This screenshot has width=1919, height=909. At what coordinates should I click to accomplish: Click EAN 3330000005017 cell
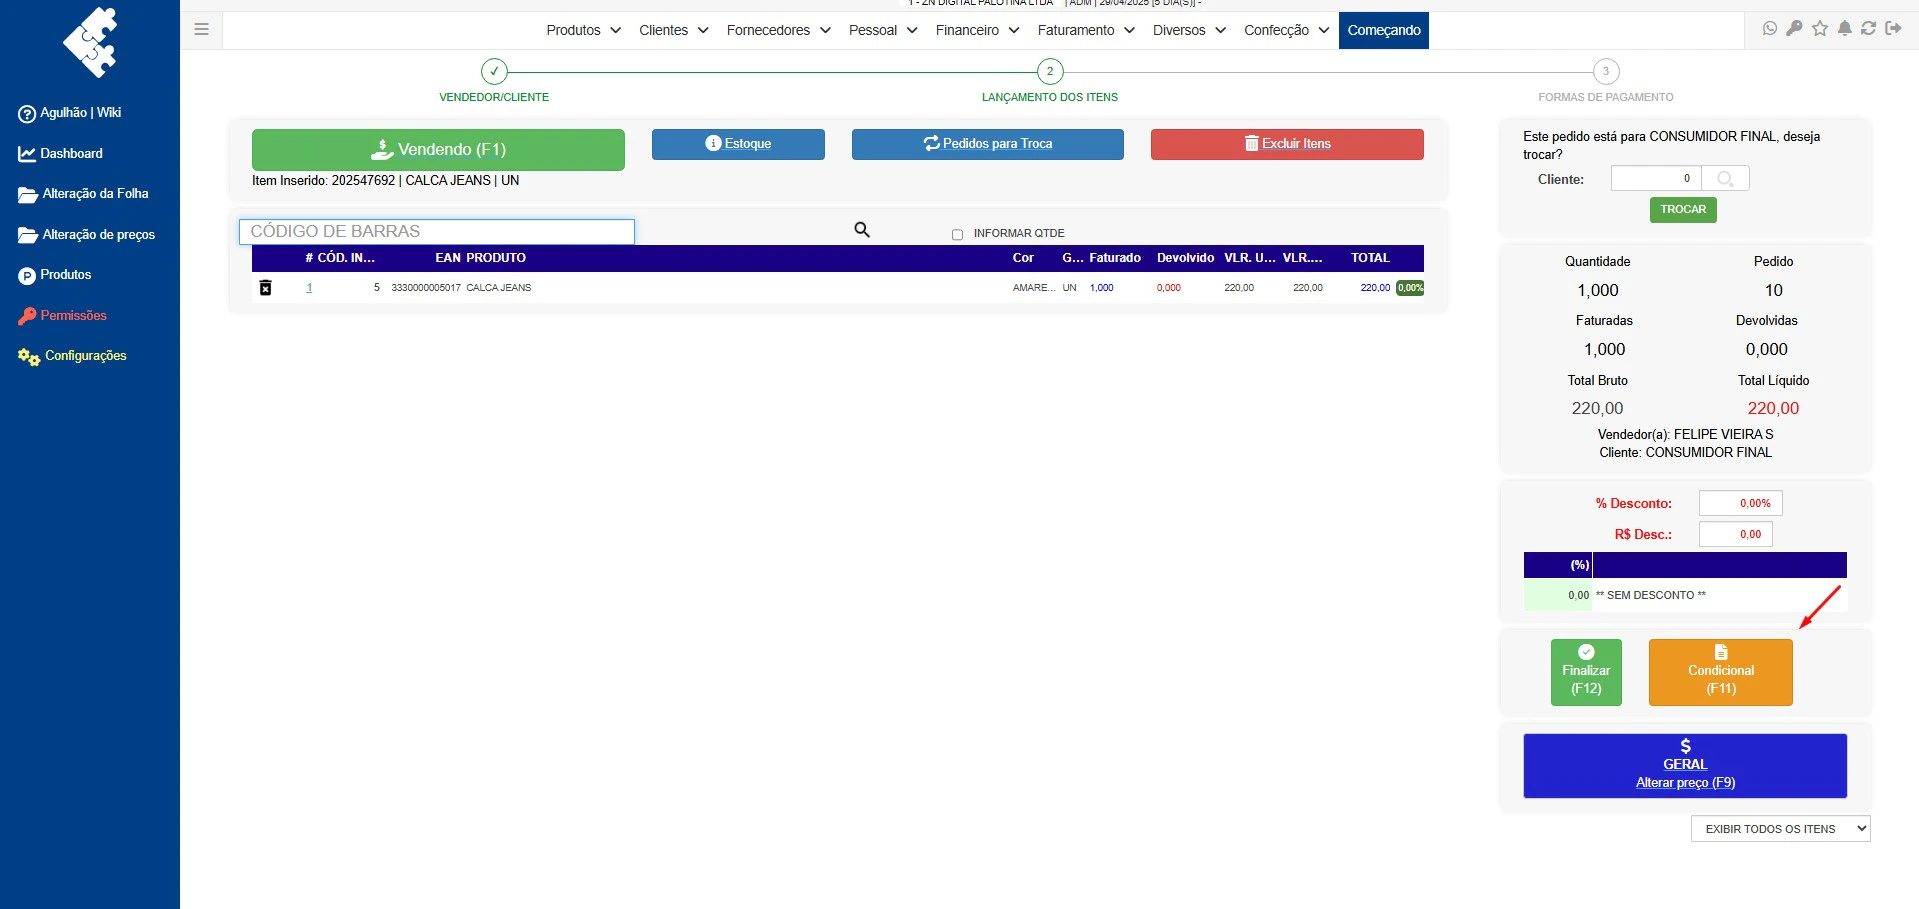click(x=426, y=288)
